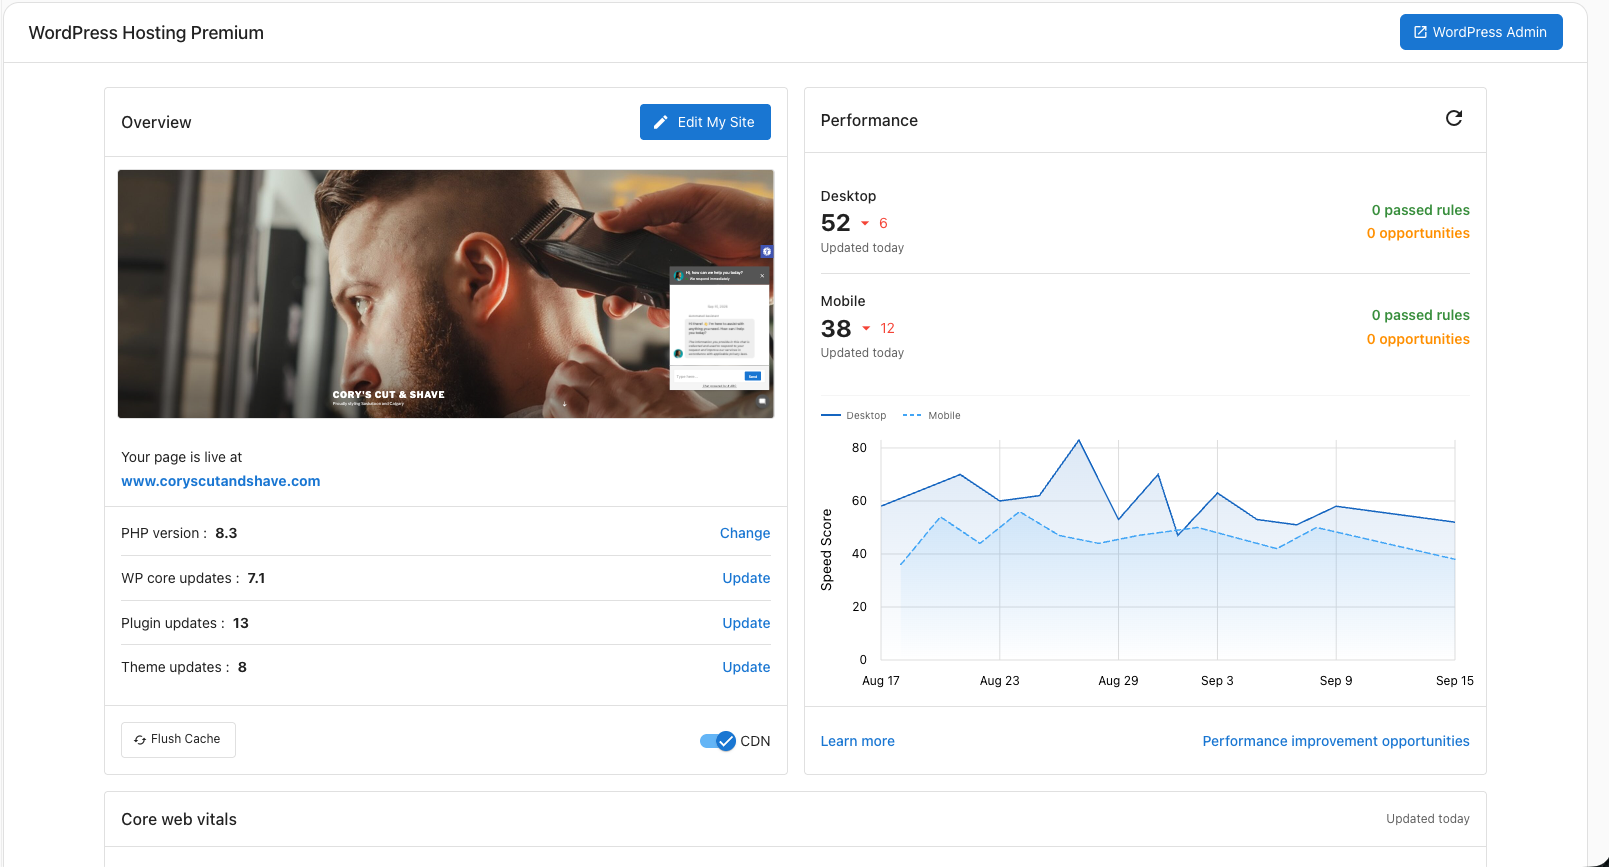Click the site preview thumbnail
Viewport: 1609px width, 867px height.
(446, 294)
